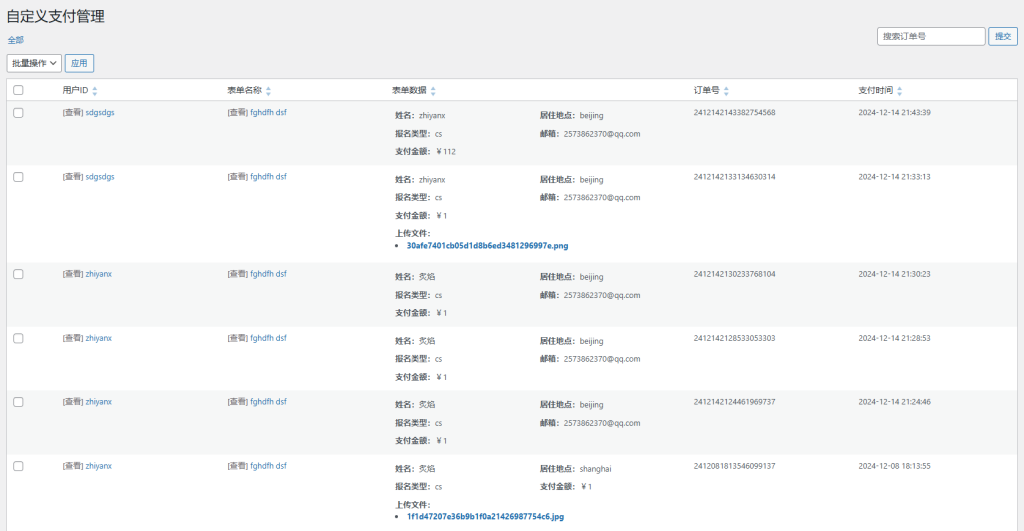Click sort arrows beside 订单号 column header

click(x=725, y=91)
